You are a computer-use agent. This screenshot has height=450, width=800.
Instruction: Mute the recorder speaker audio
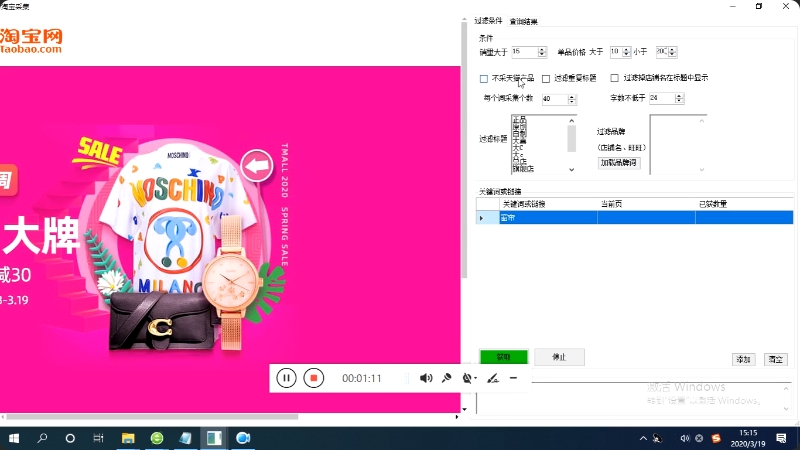tap(426, 378)
